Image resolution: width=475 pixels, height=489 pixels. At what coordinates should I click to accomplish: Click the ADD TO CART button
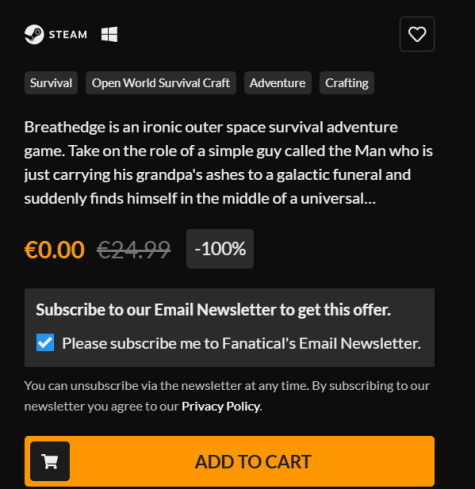click(229, 461)
